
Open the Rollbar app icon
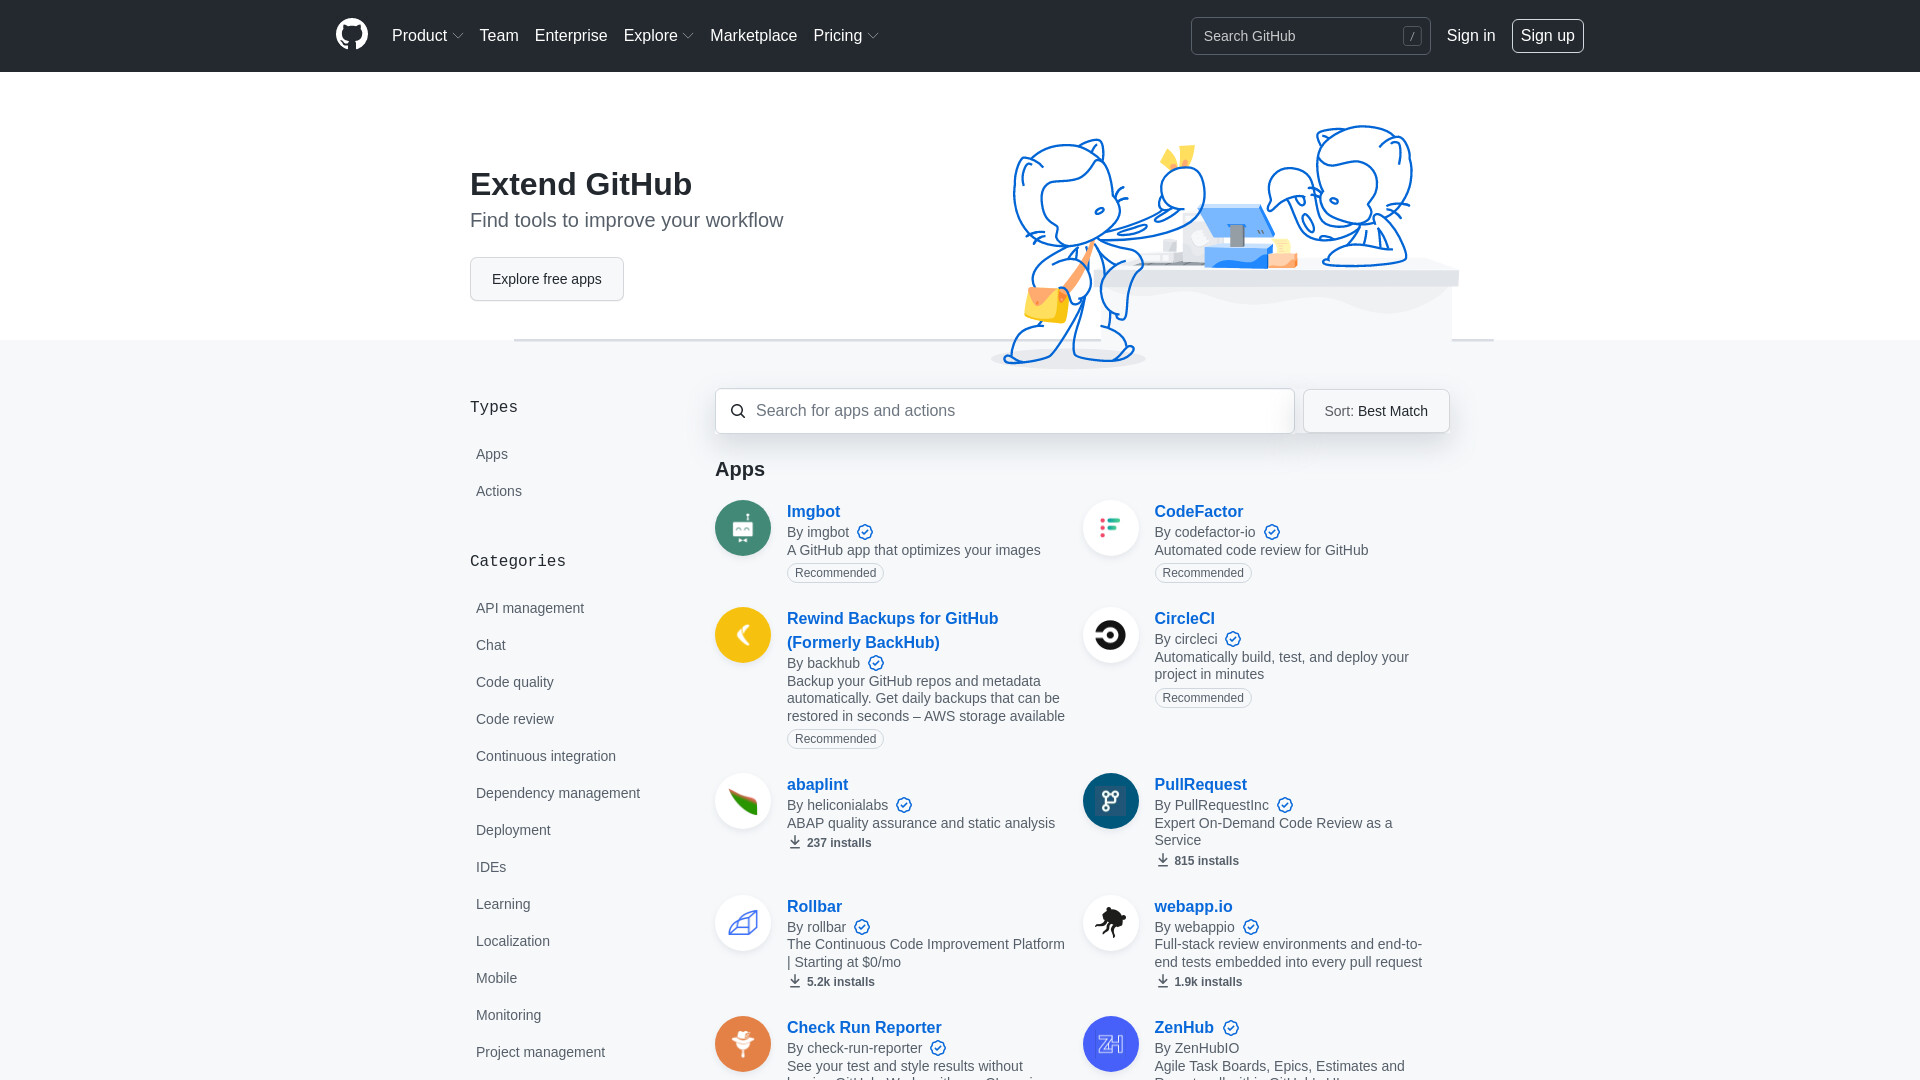click(x=743, y=923)
